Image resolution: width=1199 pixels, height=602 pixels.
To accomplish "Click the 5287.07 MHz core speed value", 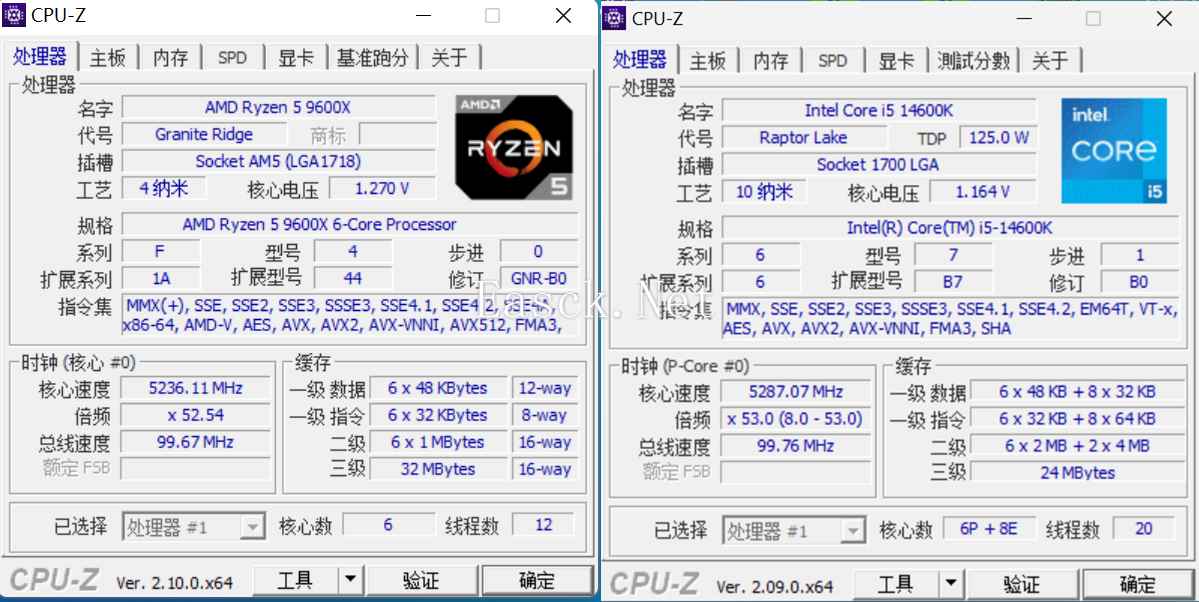I will click(795, 392).
